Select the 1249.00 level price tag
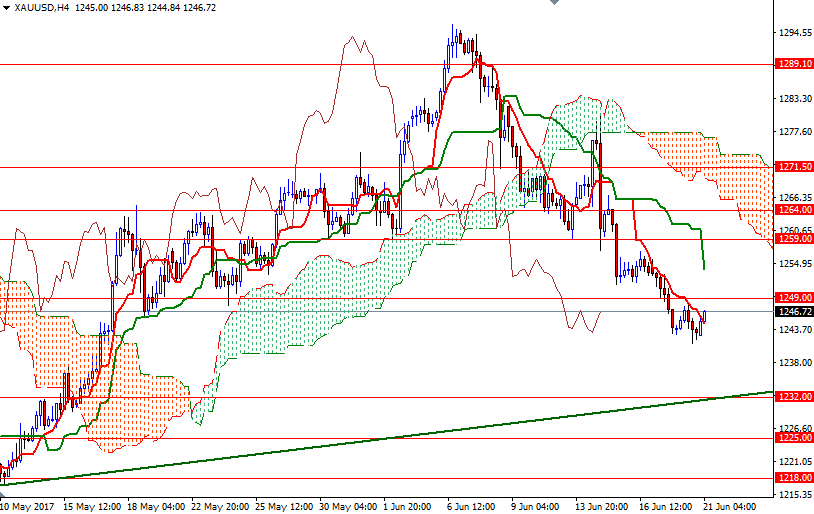Image resolution: width=814 pixels, height=514 pixels. pos(794,298)
